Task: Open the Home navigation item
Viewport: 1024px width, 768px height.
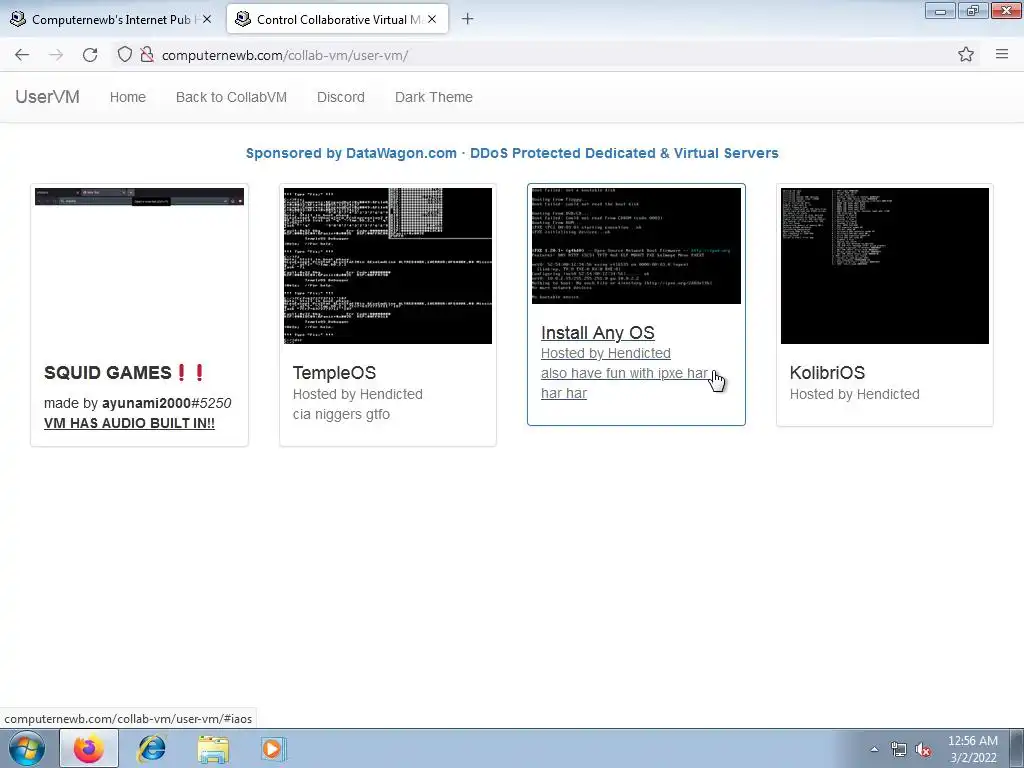Action: tap(127, 97)
